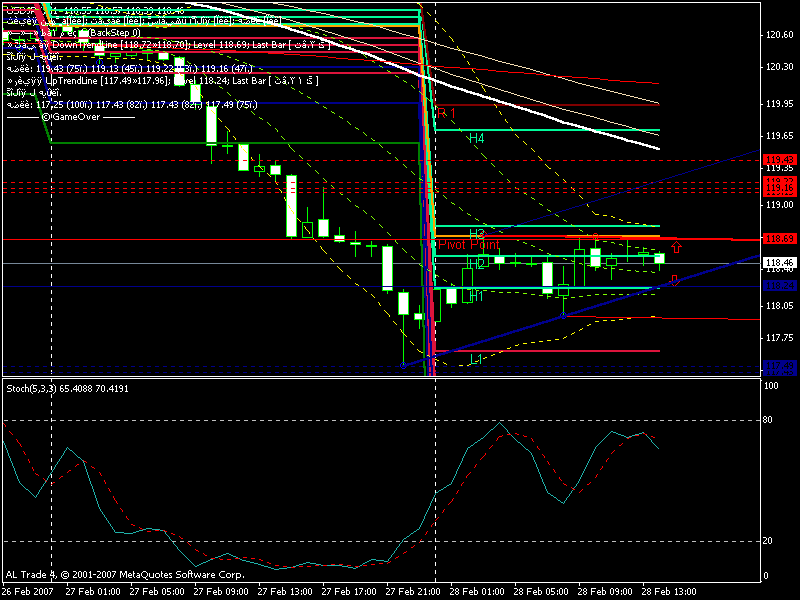Image resolution: width=800 pixels, height=600 pixels.
Task: Select the L1 level label
Action: (477, 358)
